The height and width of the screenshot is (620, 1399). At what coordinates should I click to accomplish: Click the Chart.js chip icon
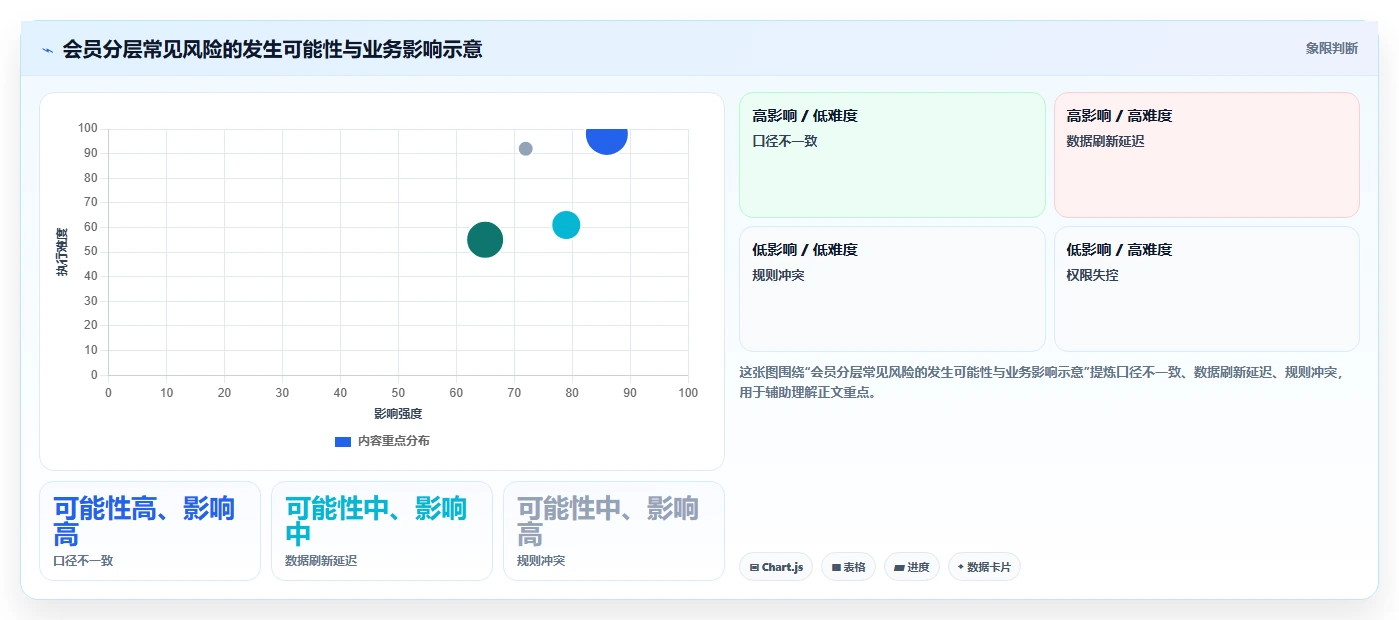(754, 568)
